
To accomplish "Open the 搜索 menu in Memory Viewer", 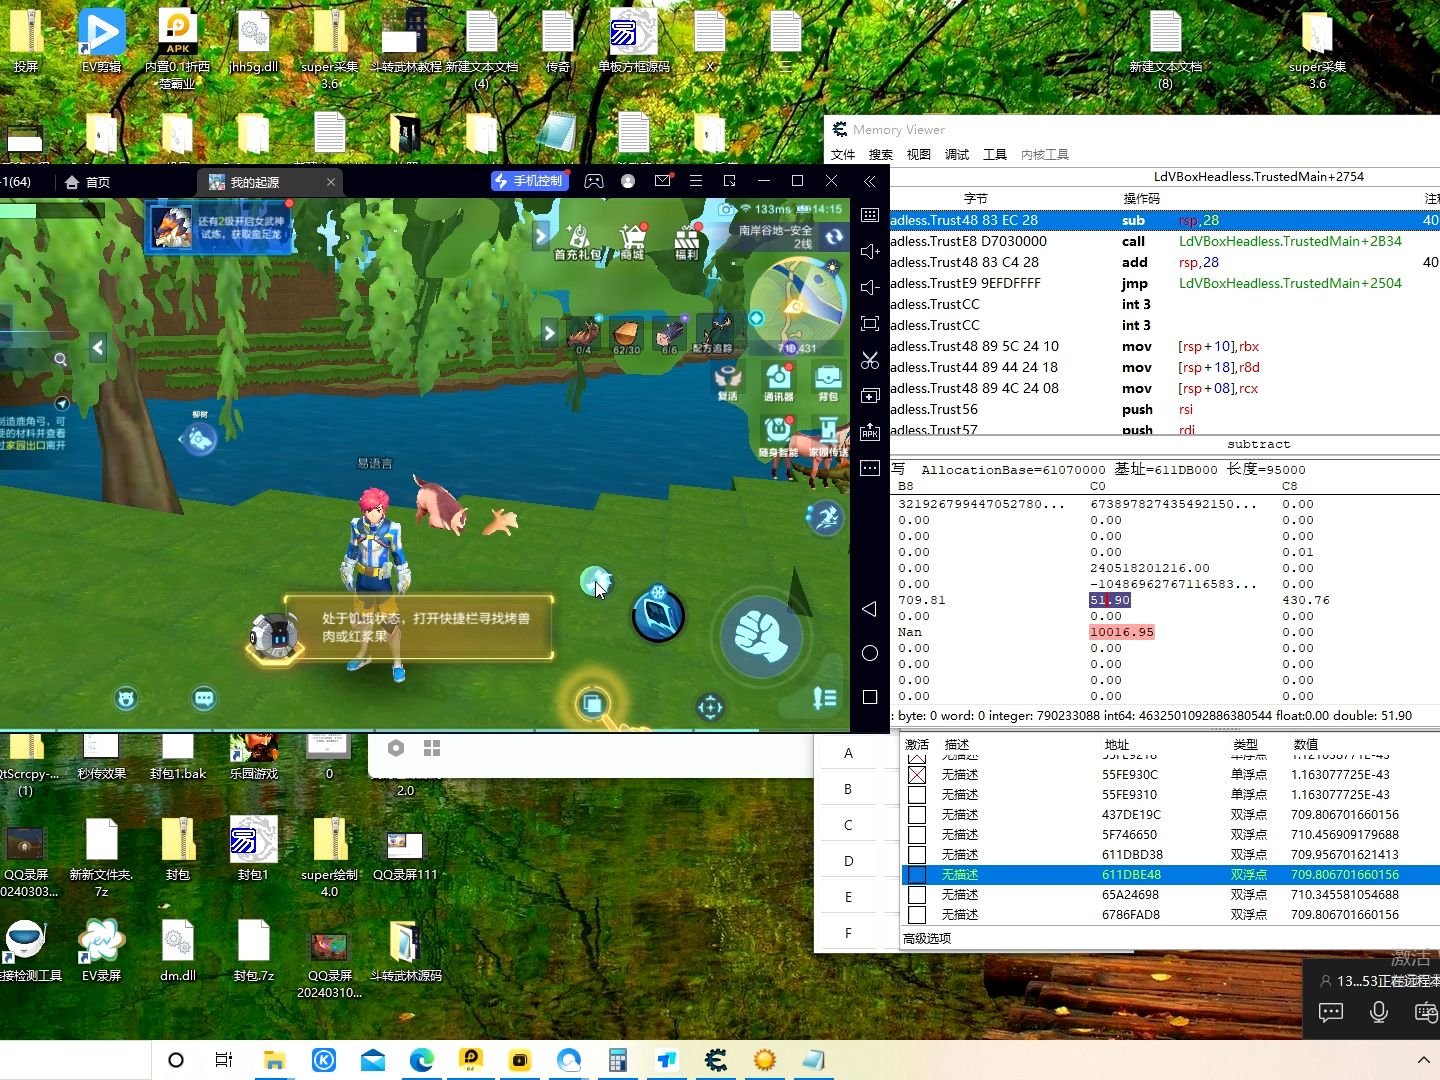I will pos(881,154).
